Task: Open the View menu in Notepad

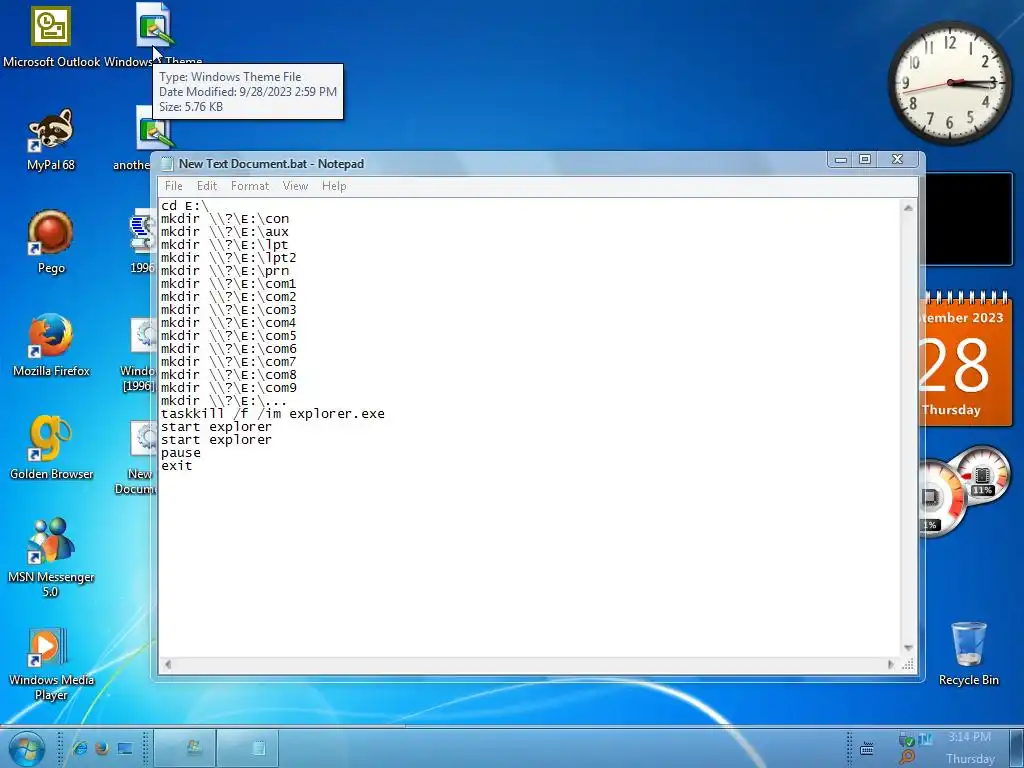Action: 295,186
